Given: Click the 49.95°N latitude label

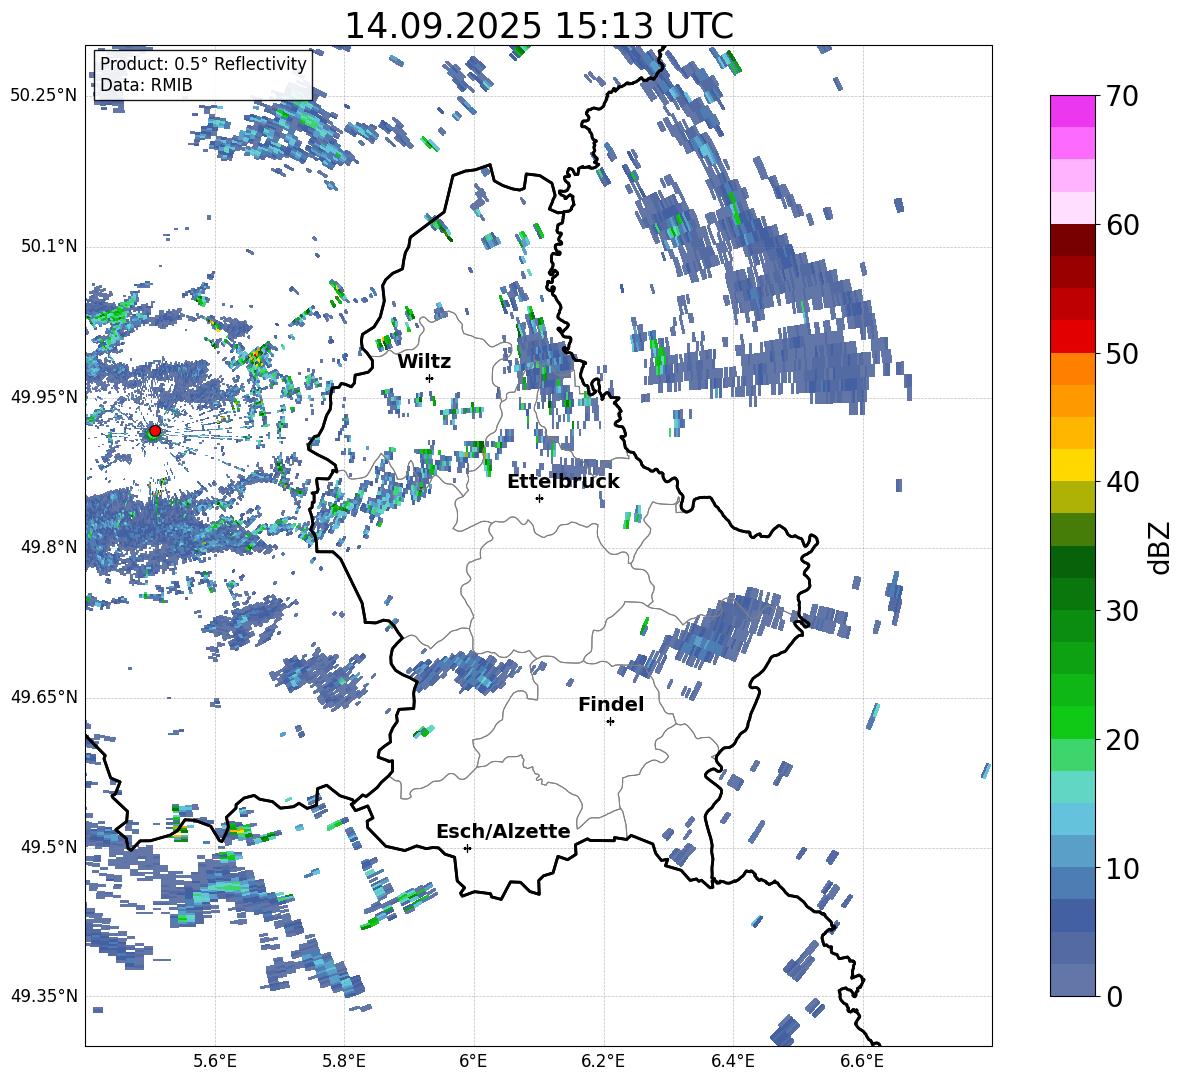Looking at the screenshot, I should click(44, 397).
